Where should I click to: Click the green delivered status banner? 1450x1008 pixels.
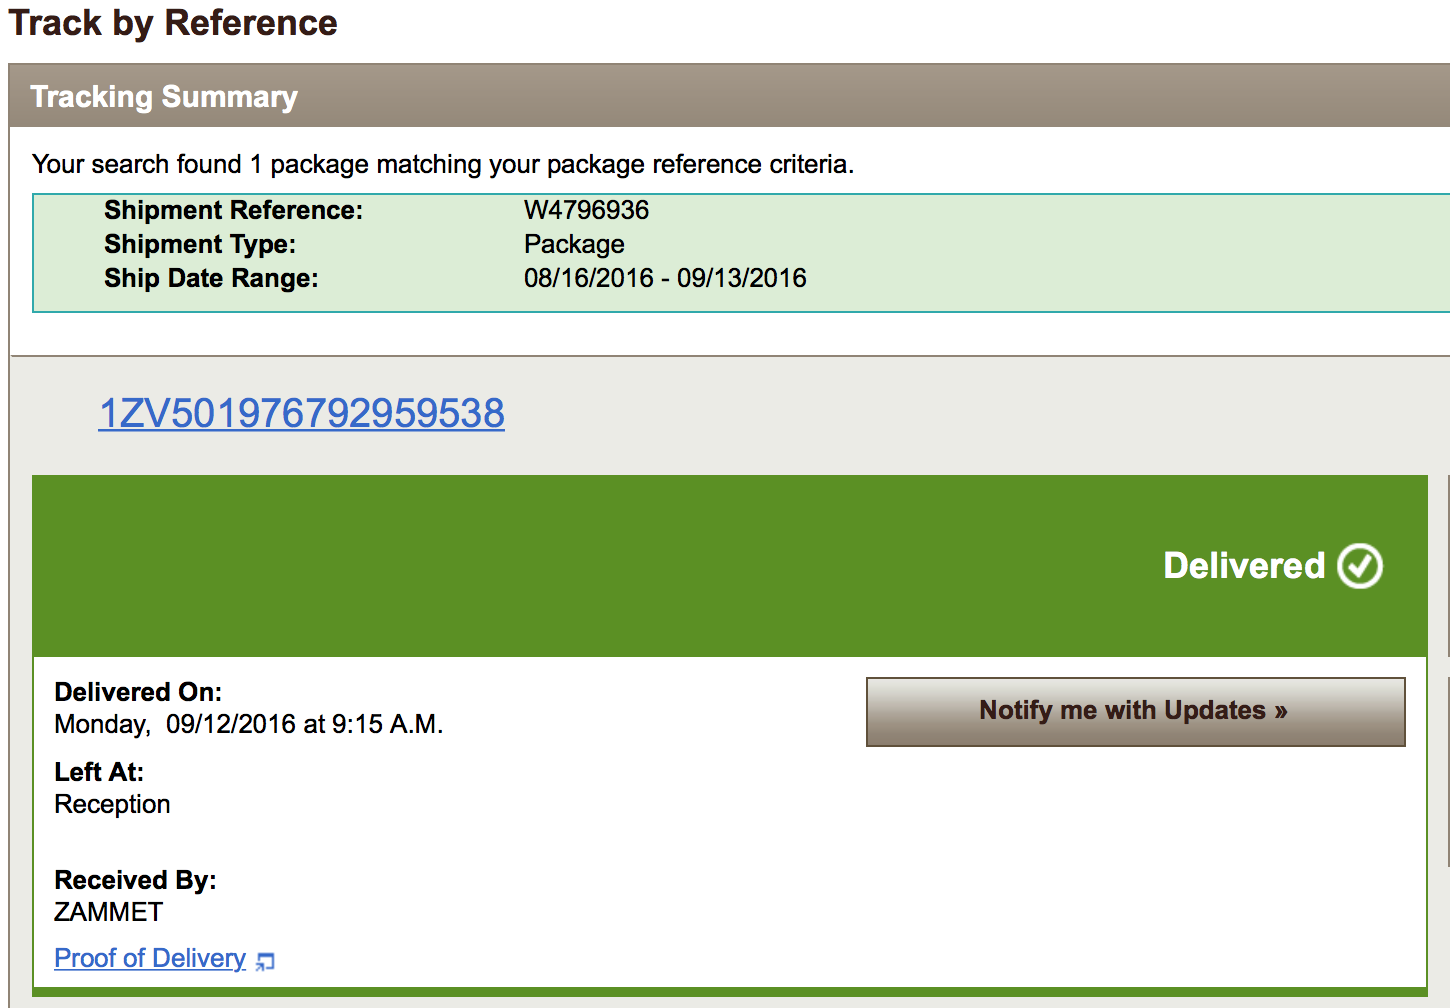[600, 566]
